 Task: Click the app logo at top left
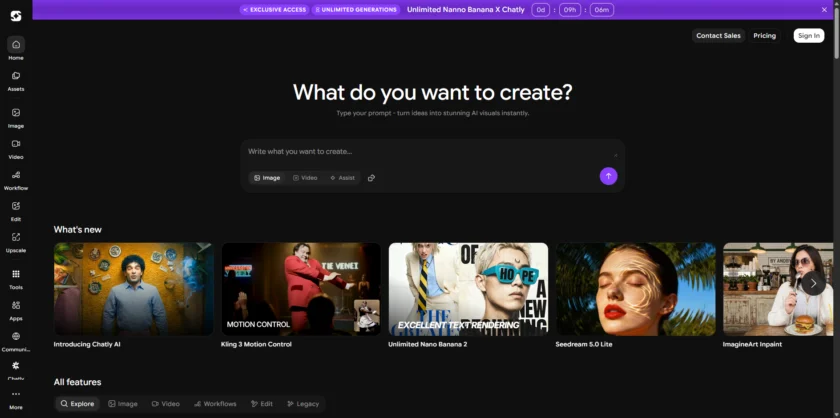(16, 16)
